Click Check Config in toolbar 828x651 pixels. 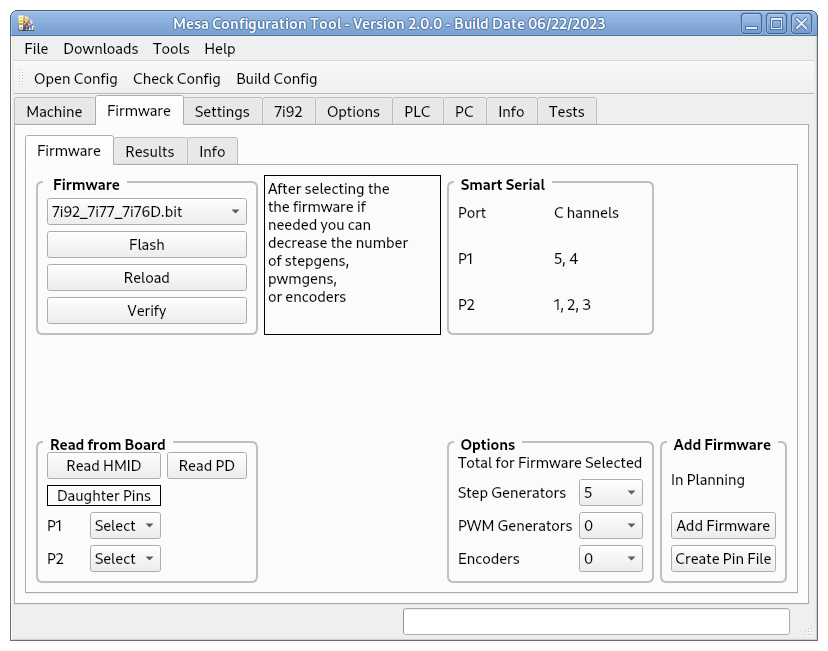(176, 79)
